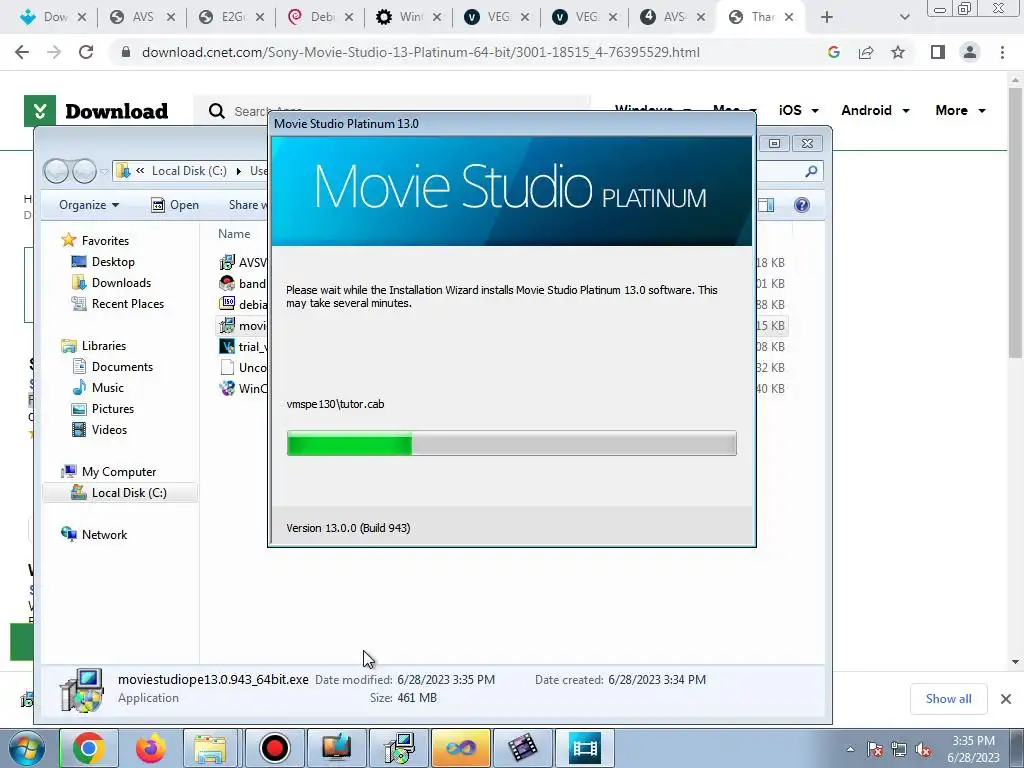The image size is (1024, 768).
Task: Toggle Explorer preview pane icon
Action: point(767,205)
